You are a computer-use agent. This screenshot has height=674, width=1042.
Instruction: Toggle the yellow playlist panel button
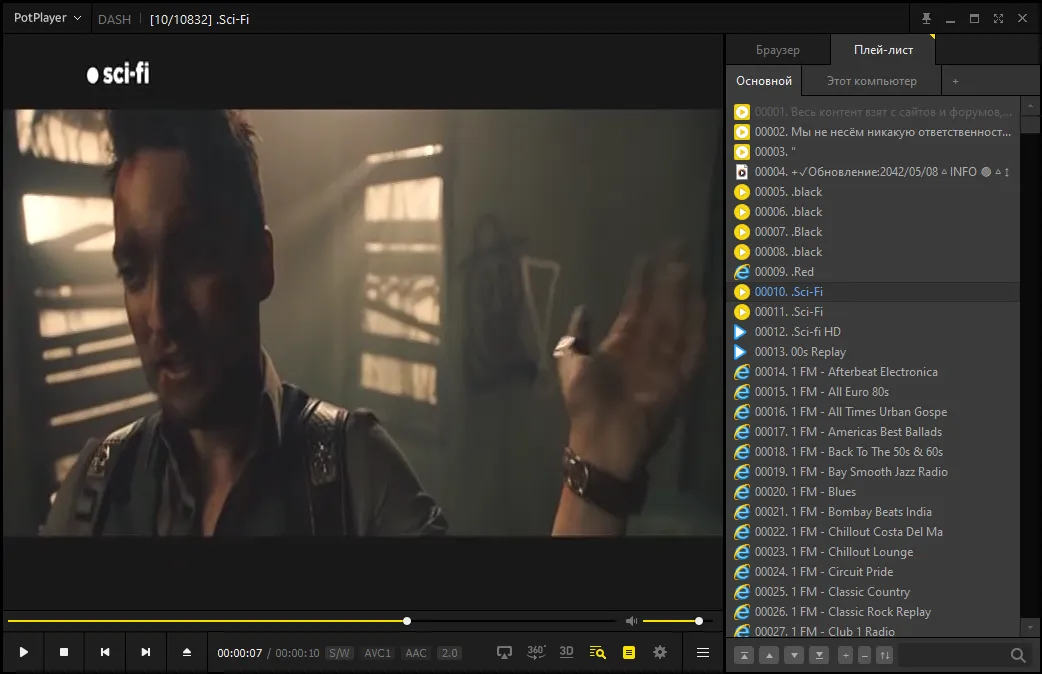coord(629,652)
